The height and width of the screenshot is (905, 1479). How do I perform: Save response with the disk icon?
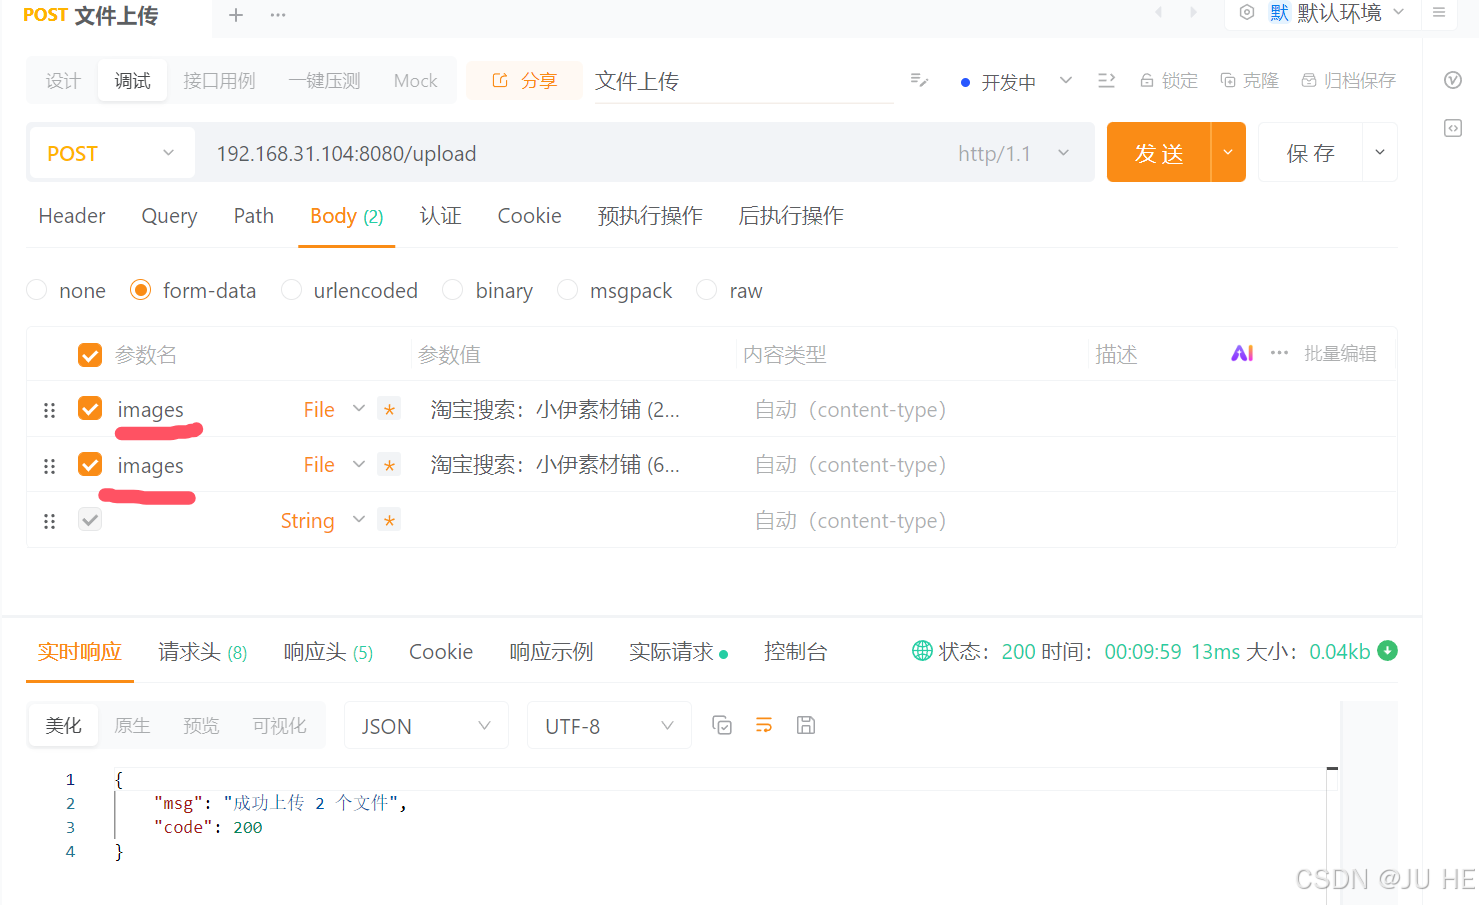click(806, 725)
